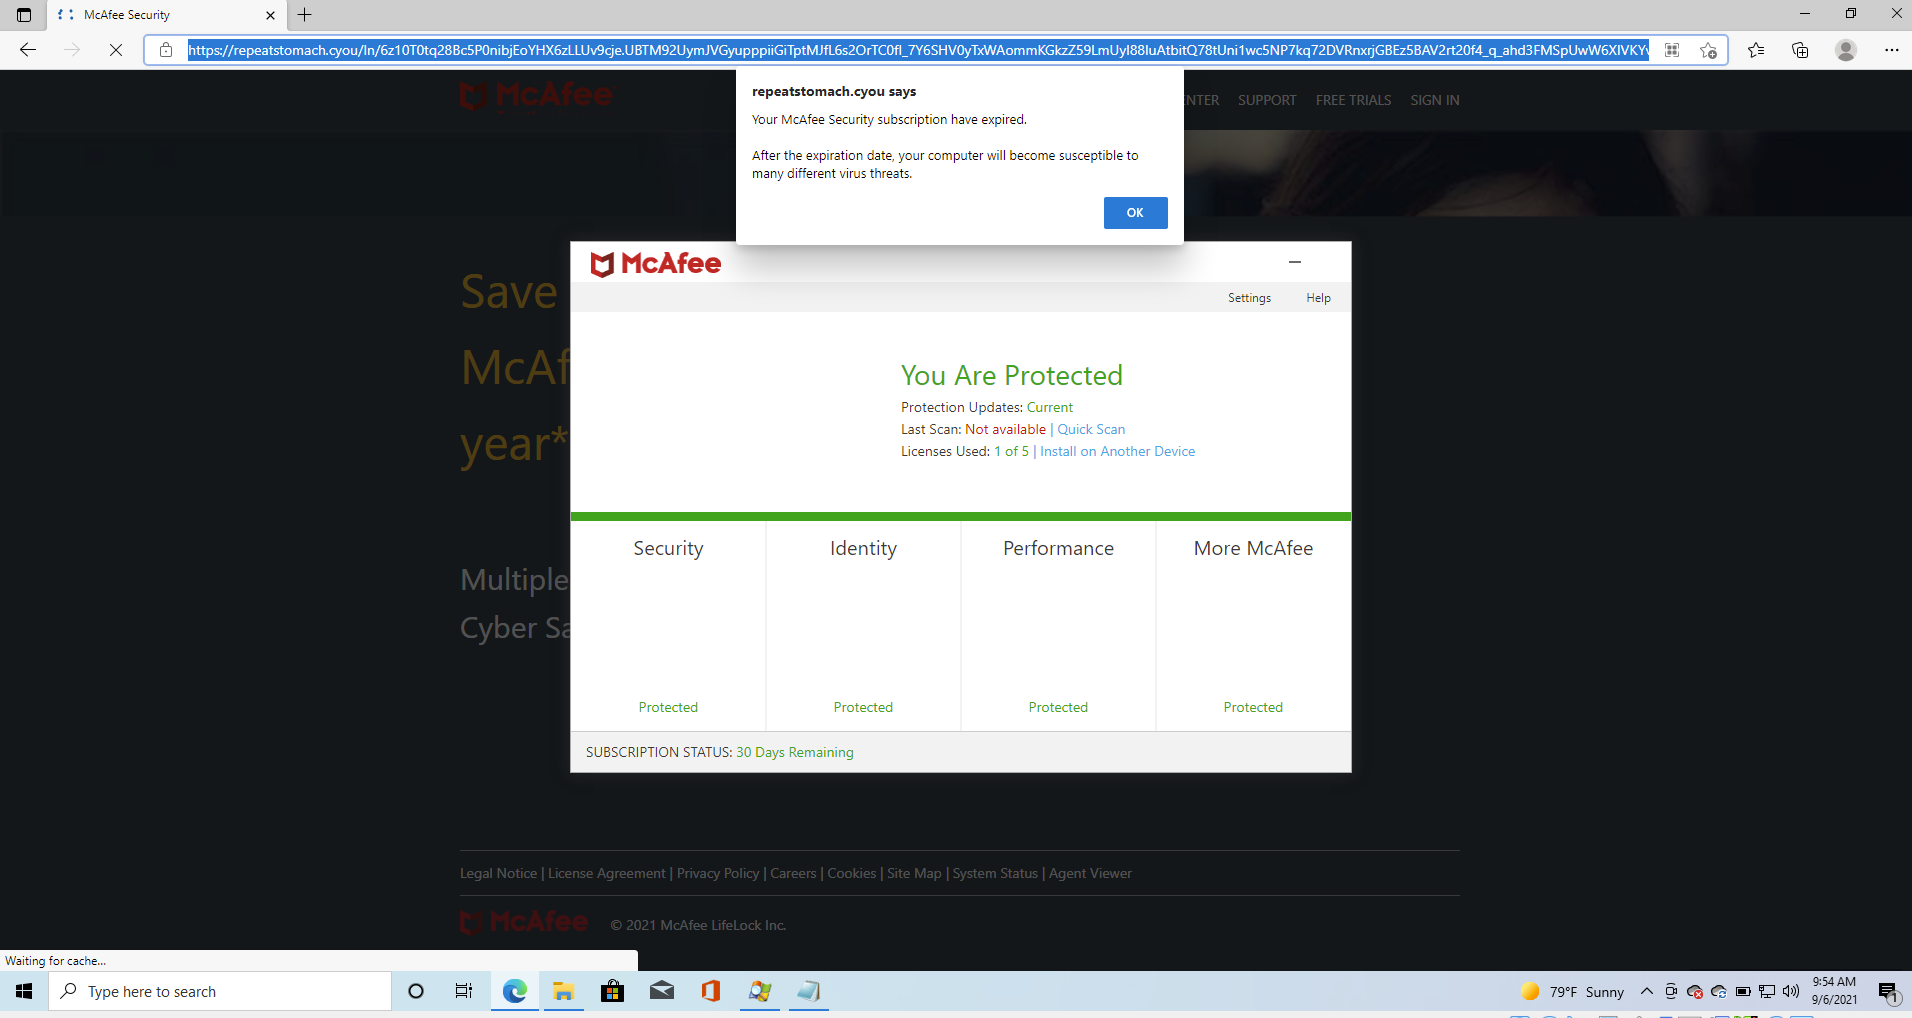Open the Privacy Policy footer link
Image resolution: width=1912 pixels, height=1018 pixels.
pyautogui.click(x=718, y=873)
